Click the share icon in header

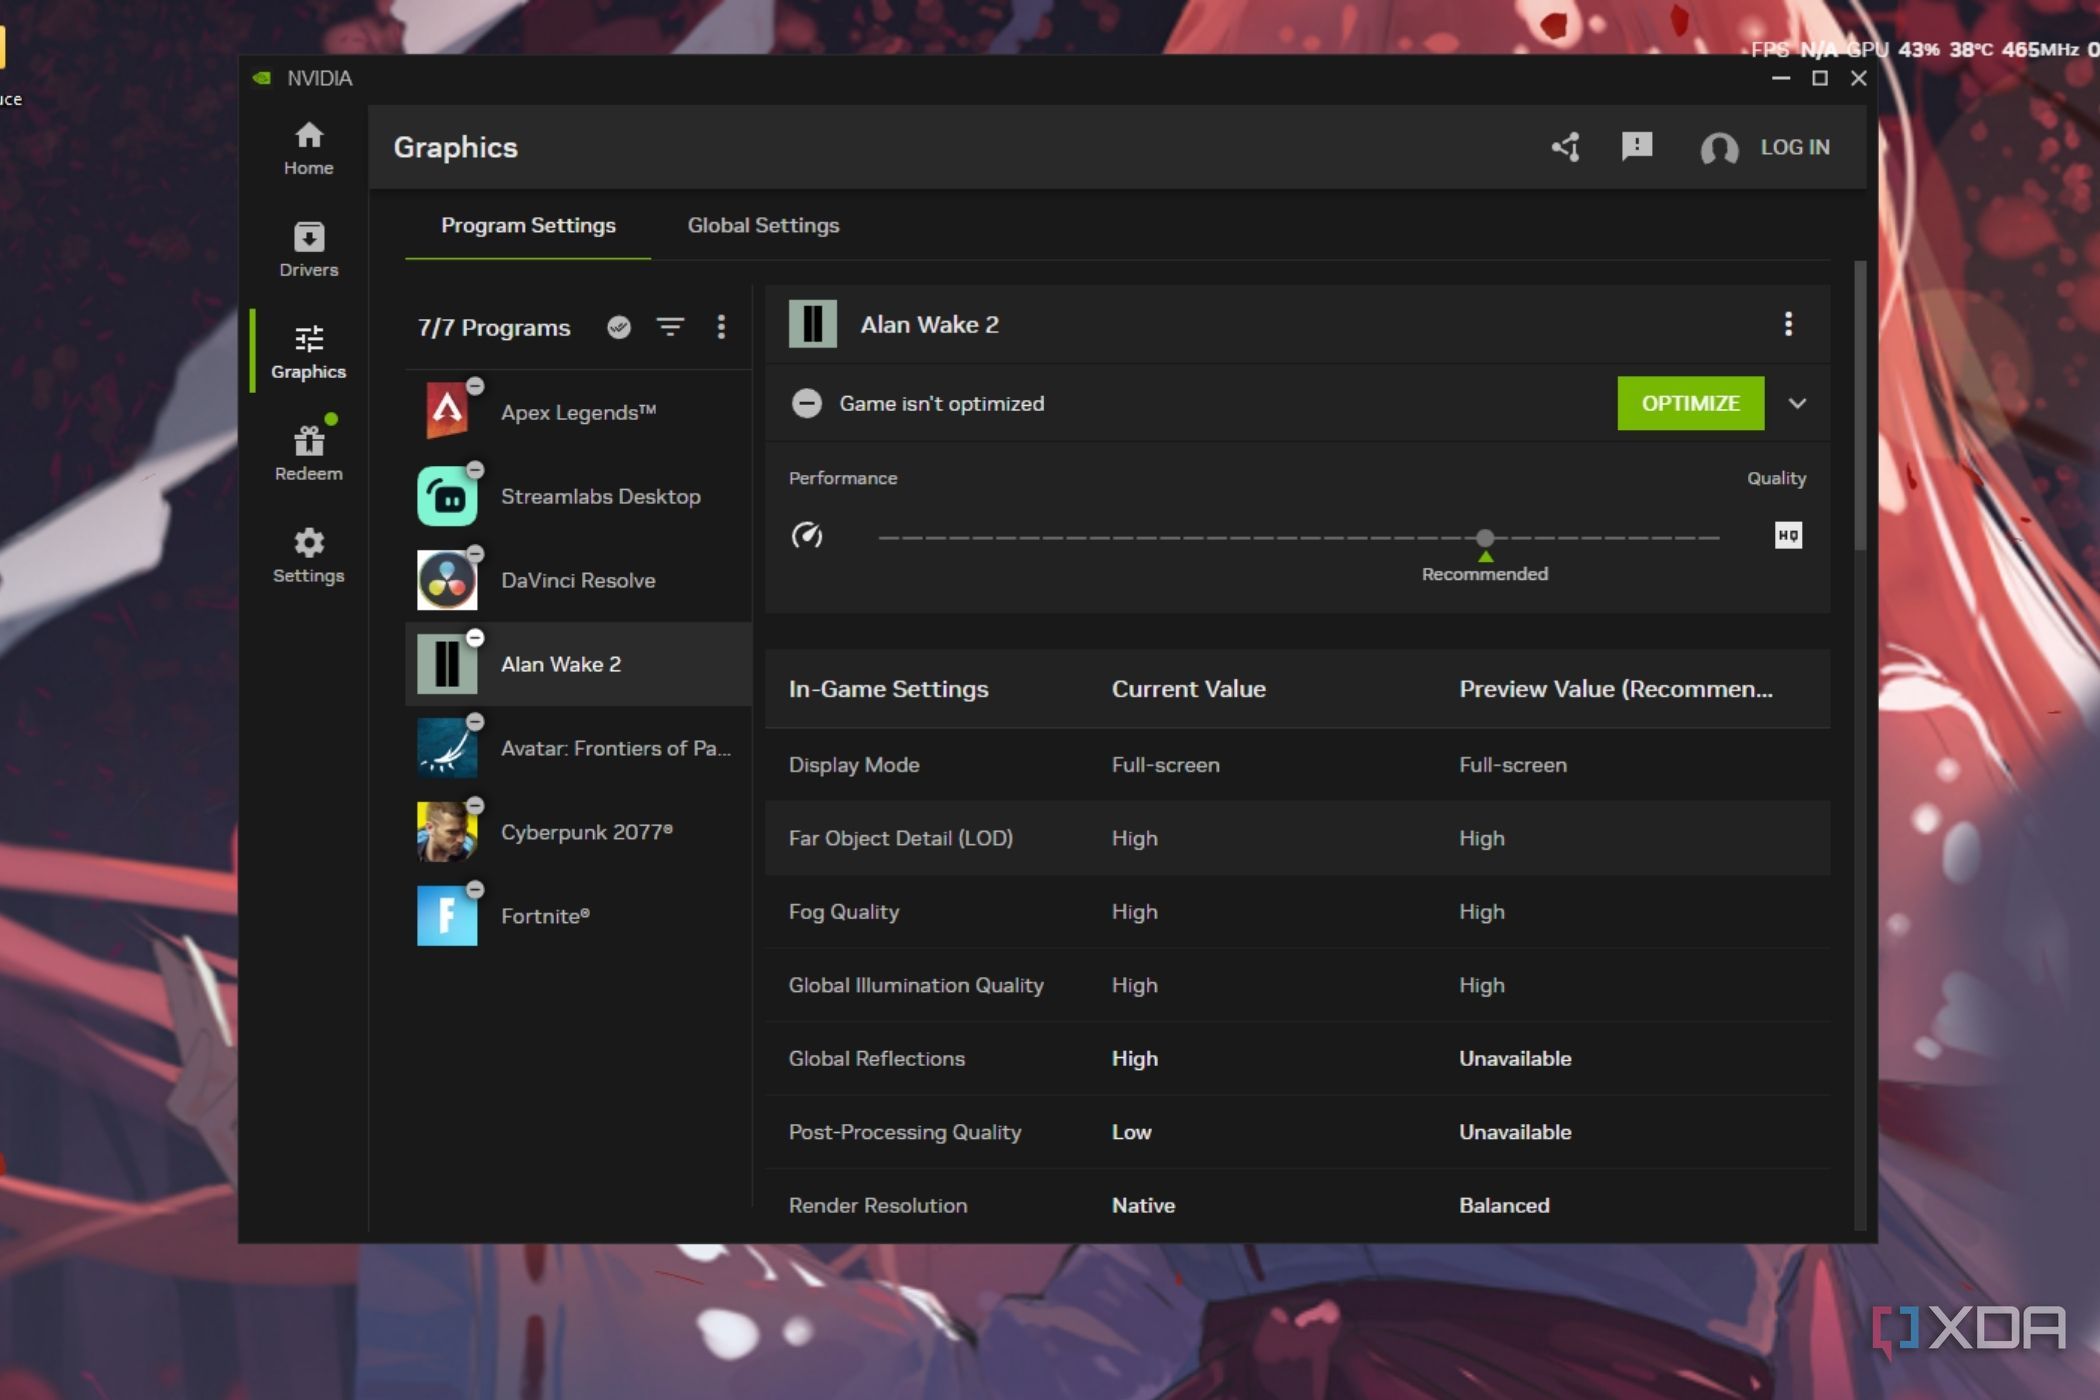point(1566,147)
